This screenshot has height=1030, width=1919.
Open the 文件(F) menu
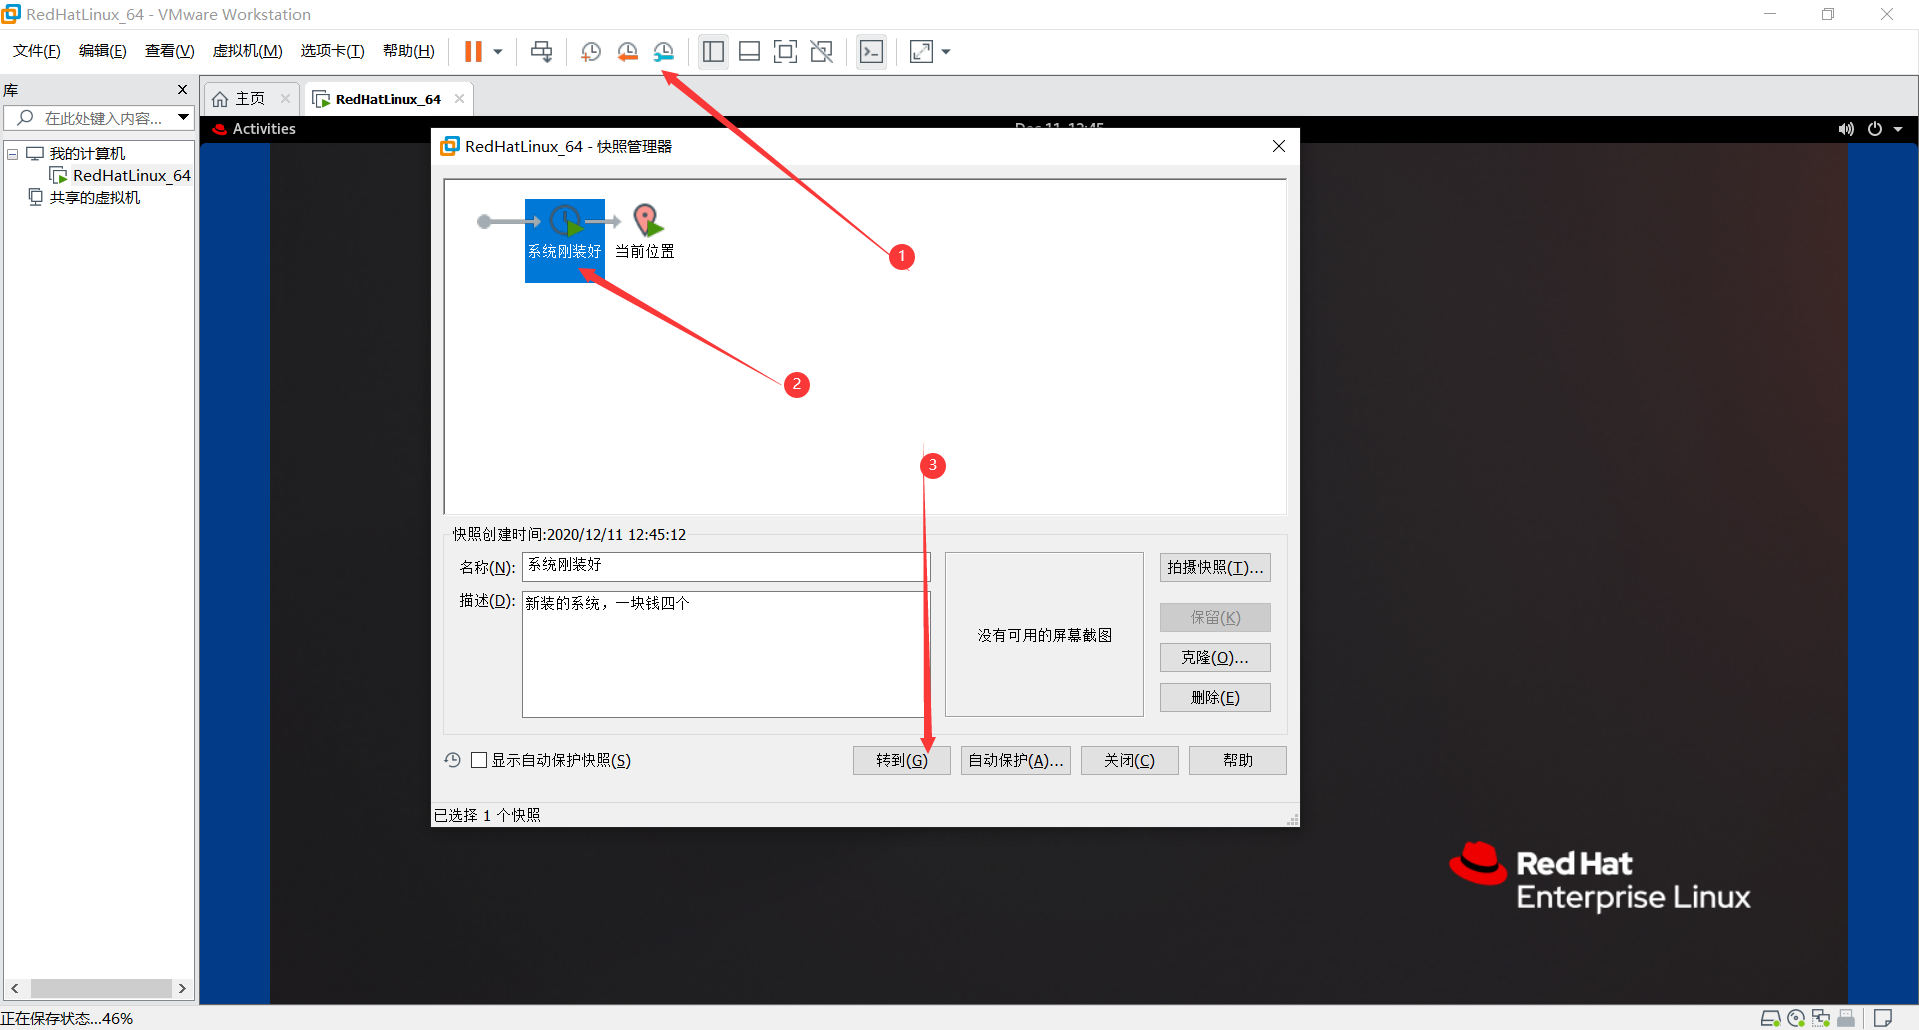(x=36, y=51)
